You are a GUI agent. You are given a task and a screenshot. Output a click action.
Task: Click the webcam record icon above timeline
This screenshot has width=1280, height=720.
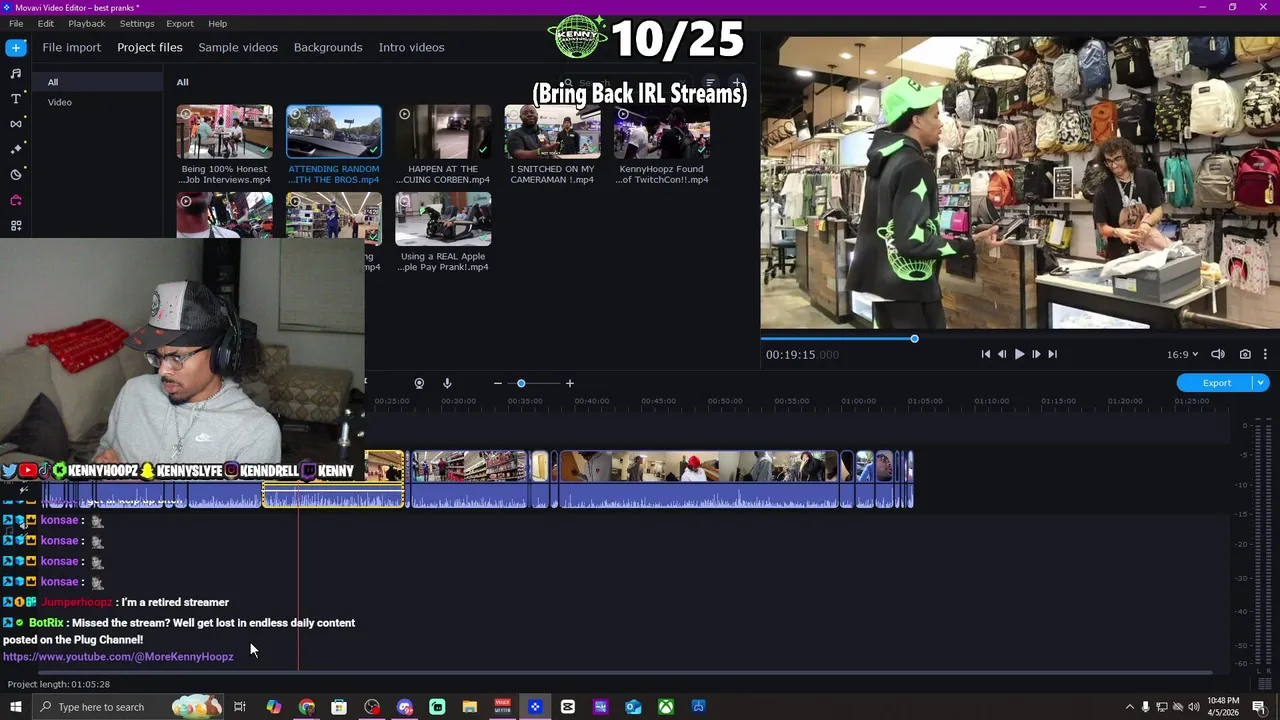coord(419,383)
